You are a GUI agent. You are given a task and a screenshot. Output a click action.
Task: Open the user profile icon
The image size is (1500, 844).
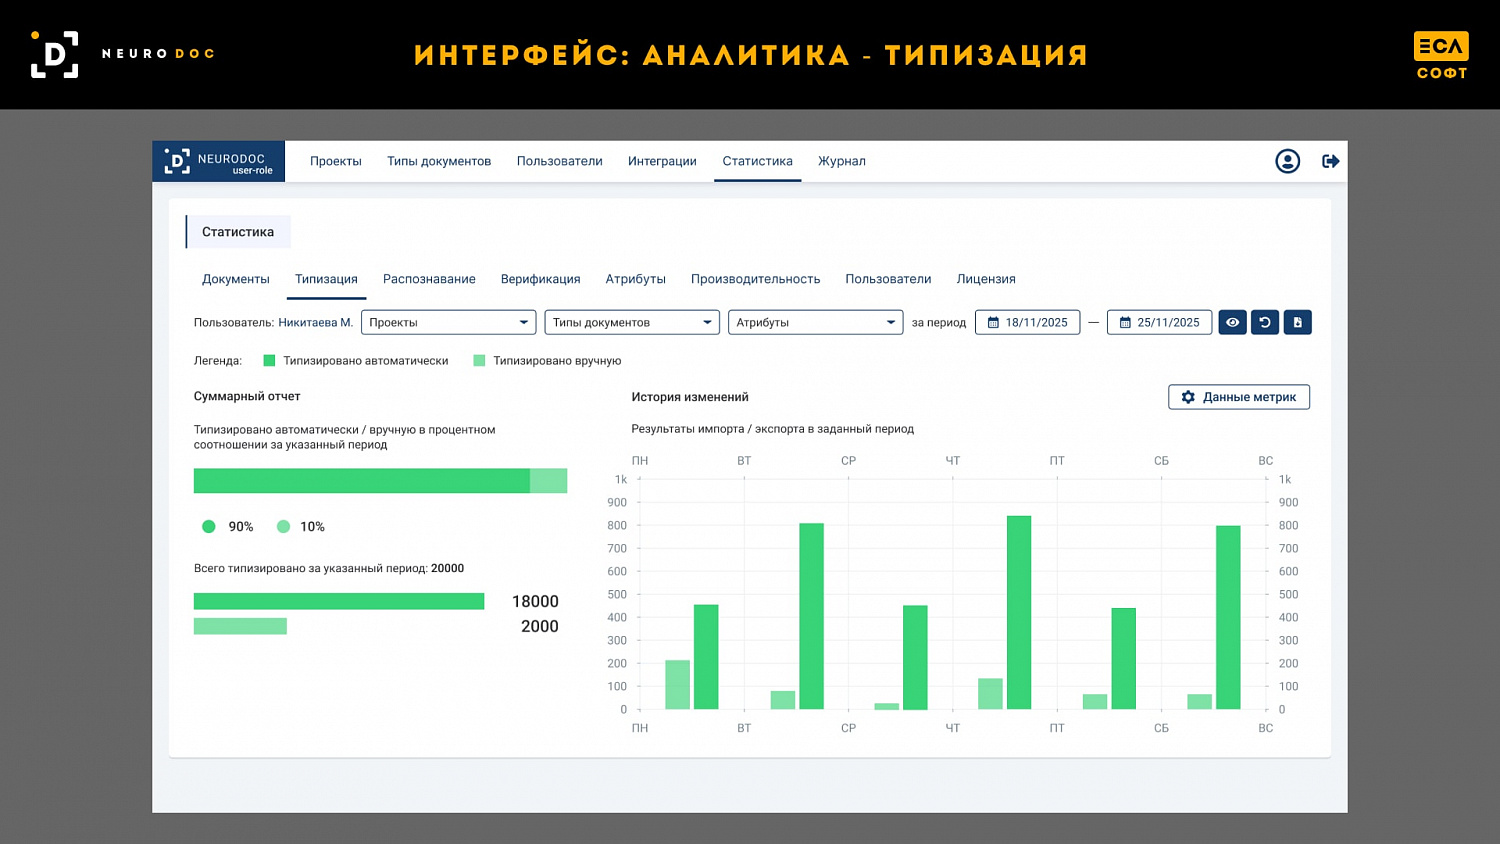pyautogui.click(x=1287, y=161)
